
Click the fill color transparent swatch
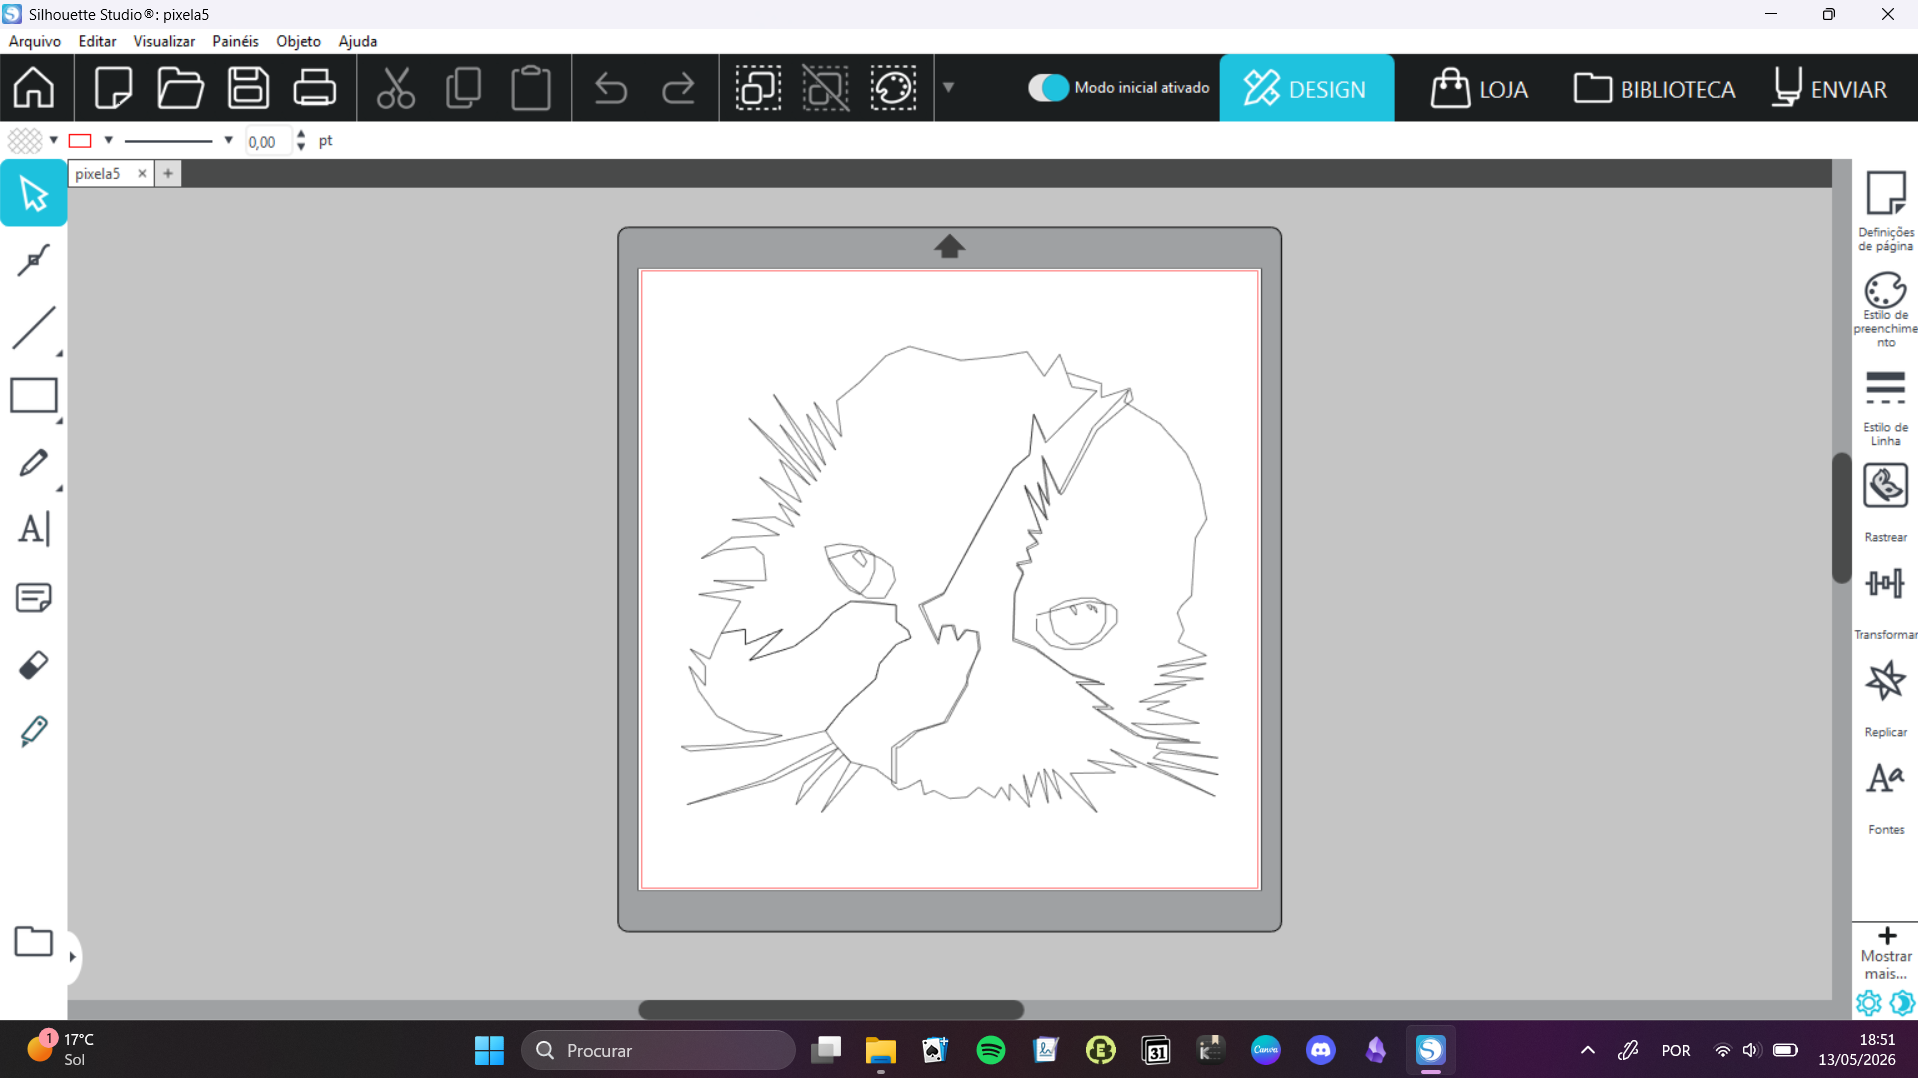pos(25,140)
